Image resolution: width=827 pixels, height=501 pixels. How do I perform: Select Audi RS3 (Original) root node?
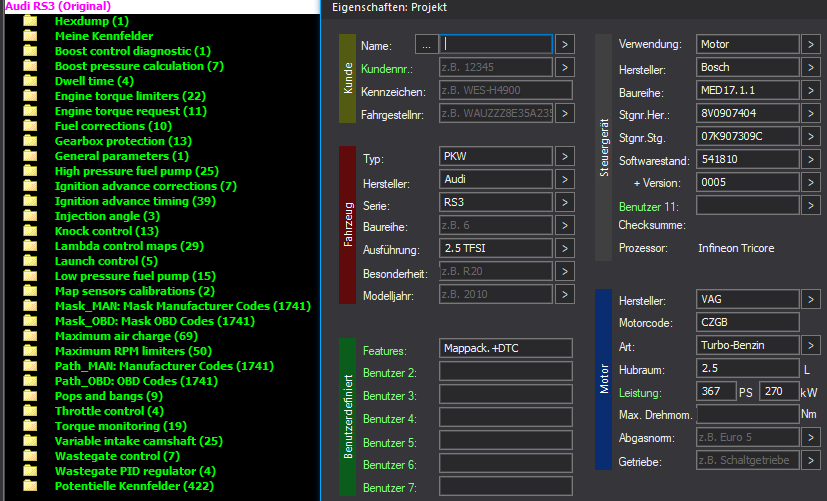(58, 6)
